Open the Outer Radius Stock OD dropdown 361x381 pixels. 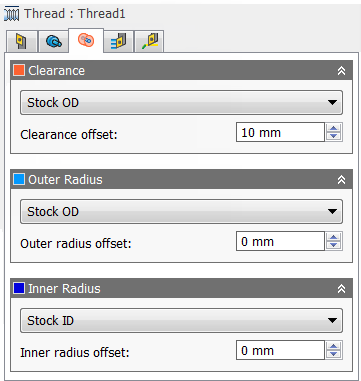click(181, 211)
